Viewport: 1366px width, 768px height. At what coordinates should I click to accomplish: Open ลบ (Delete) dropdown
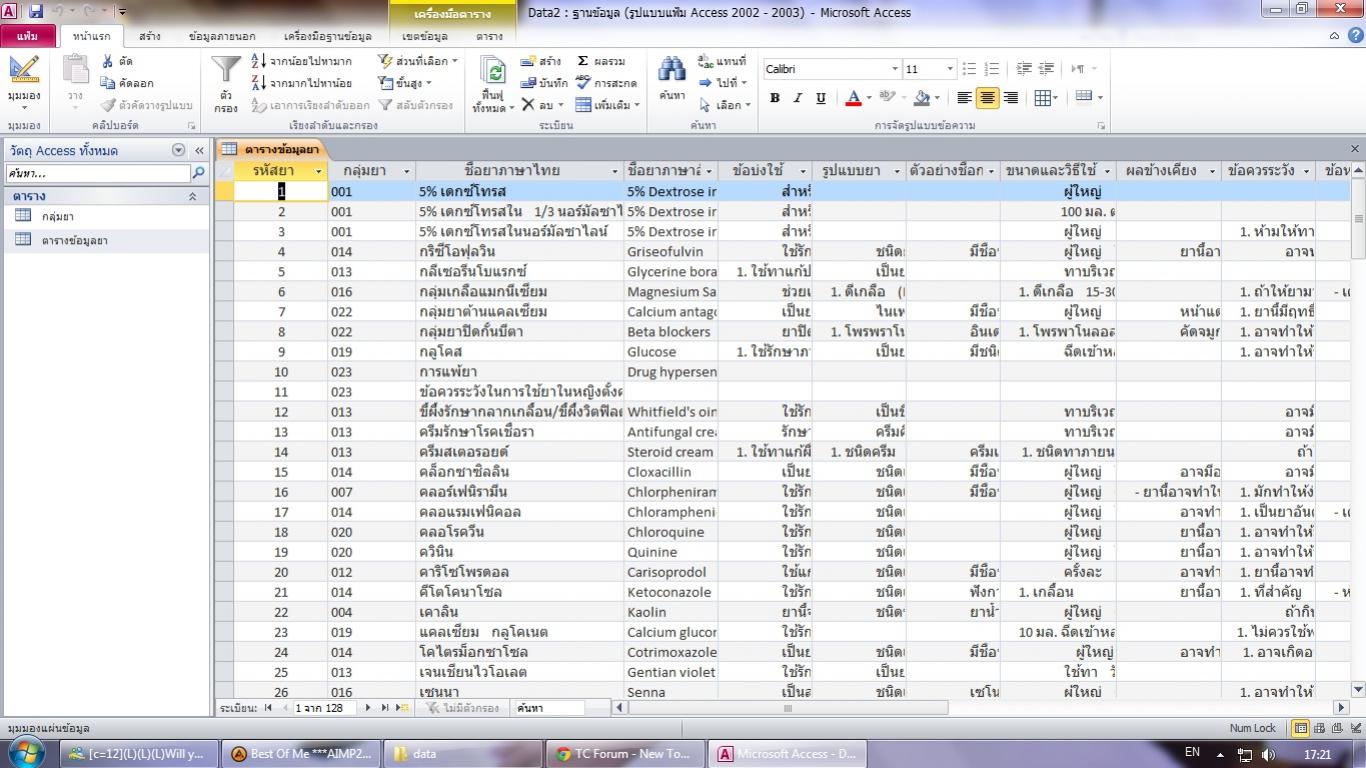[543, 105]
